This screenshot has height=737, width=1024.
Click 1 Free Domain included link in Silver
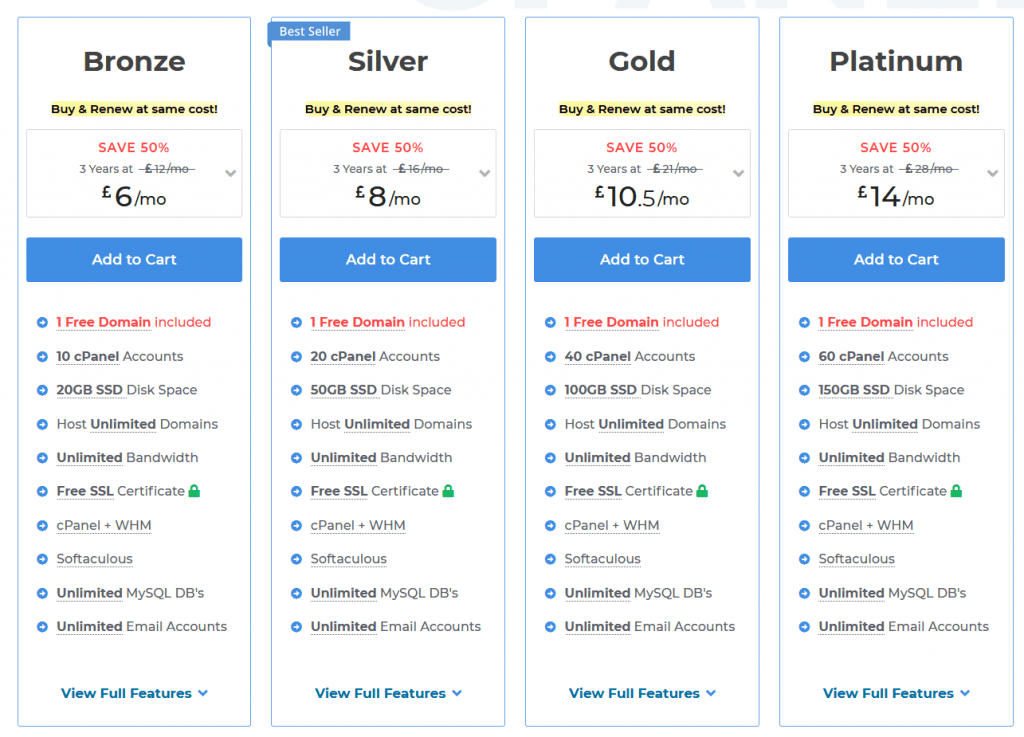point(388,322)
